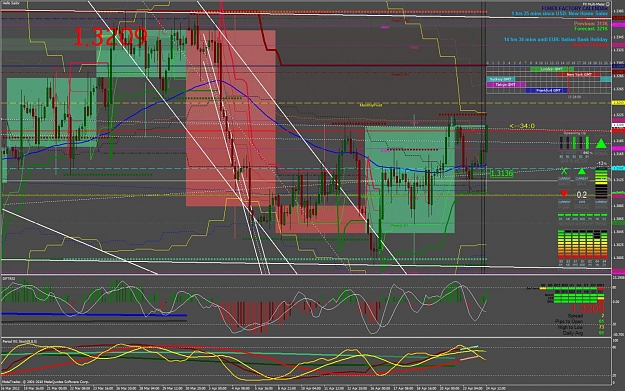625x391 pixels.
Task: Click the yellow 34:0 candle timer label
Action: 522,126
